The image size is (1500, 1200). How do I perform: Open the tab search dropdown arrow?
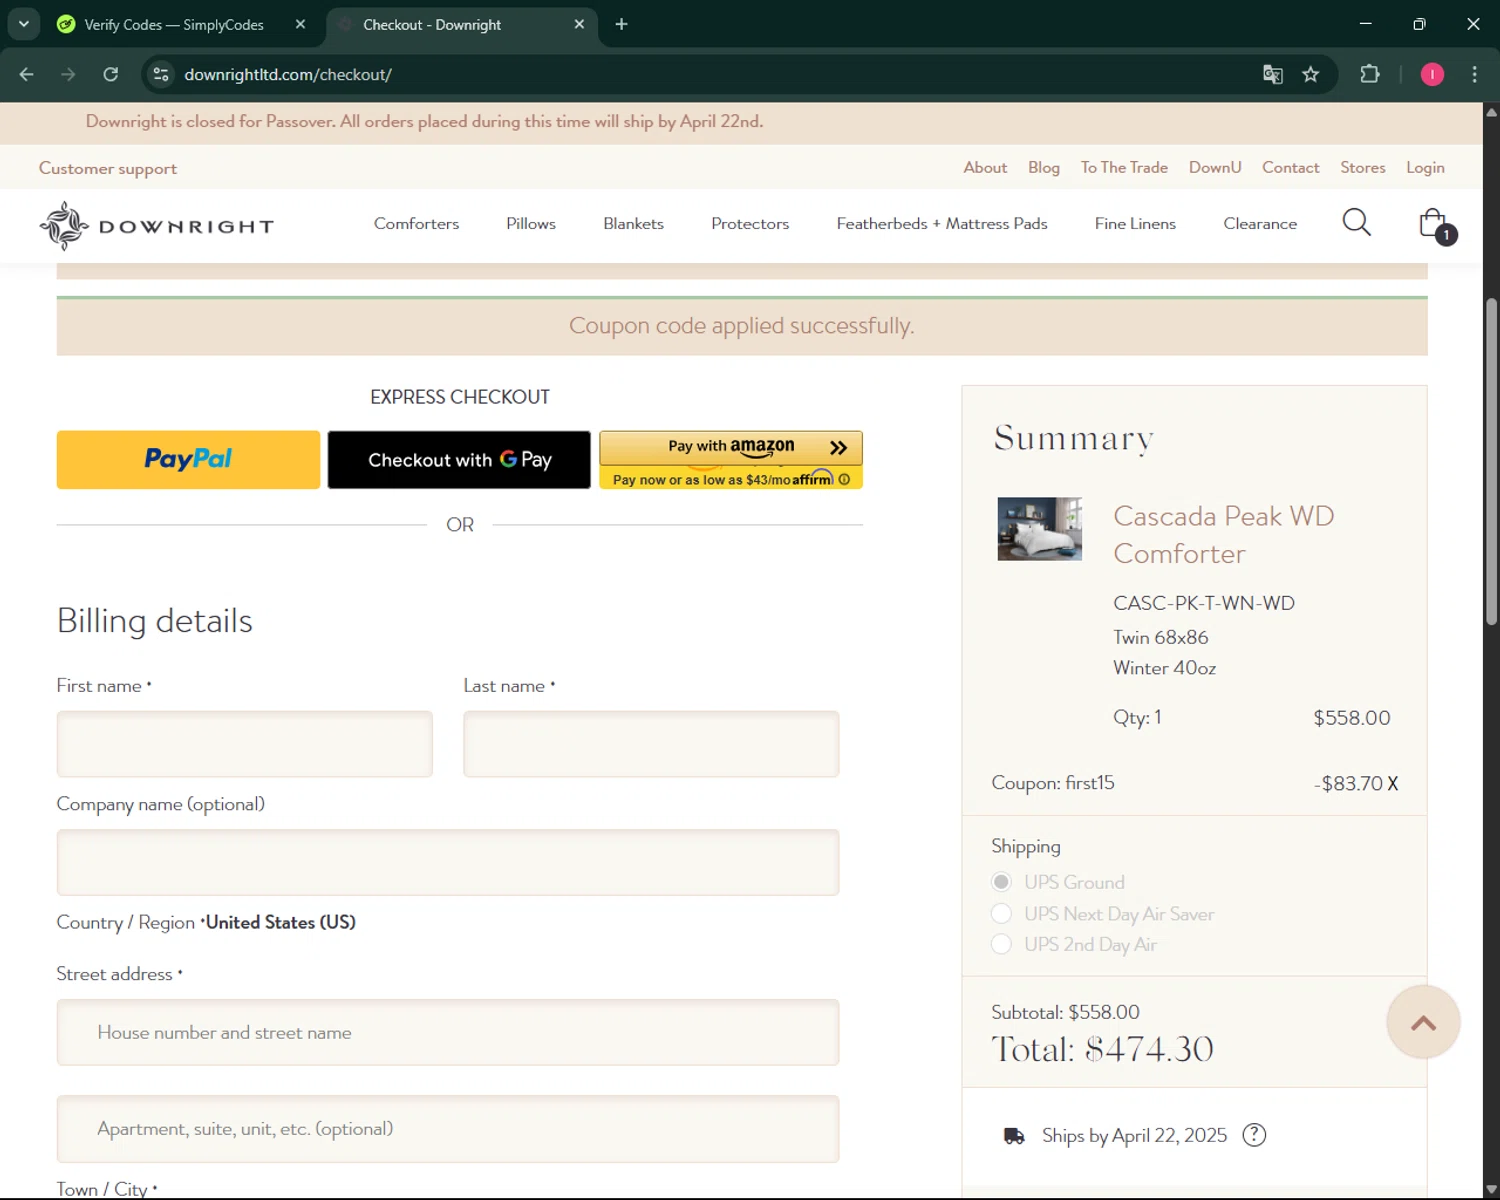[x=23, y=24]
